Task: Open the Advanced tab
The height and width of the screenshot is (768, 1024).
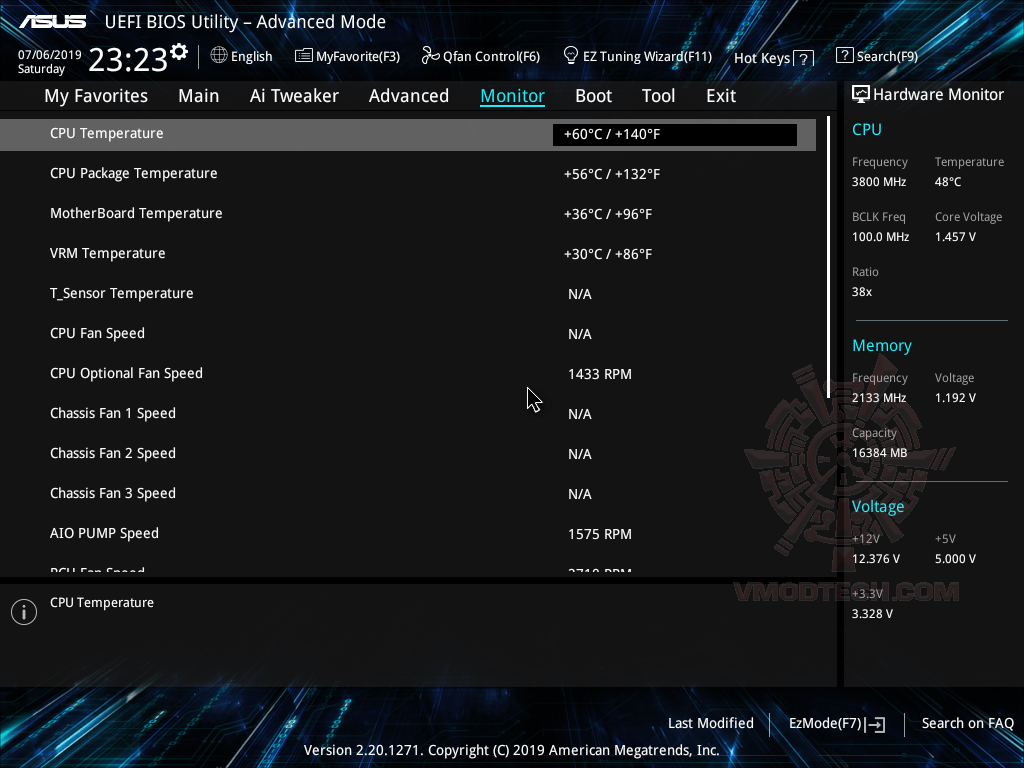Action: point(409,95)
